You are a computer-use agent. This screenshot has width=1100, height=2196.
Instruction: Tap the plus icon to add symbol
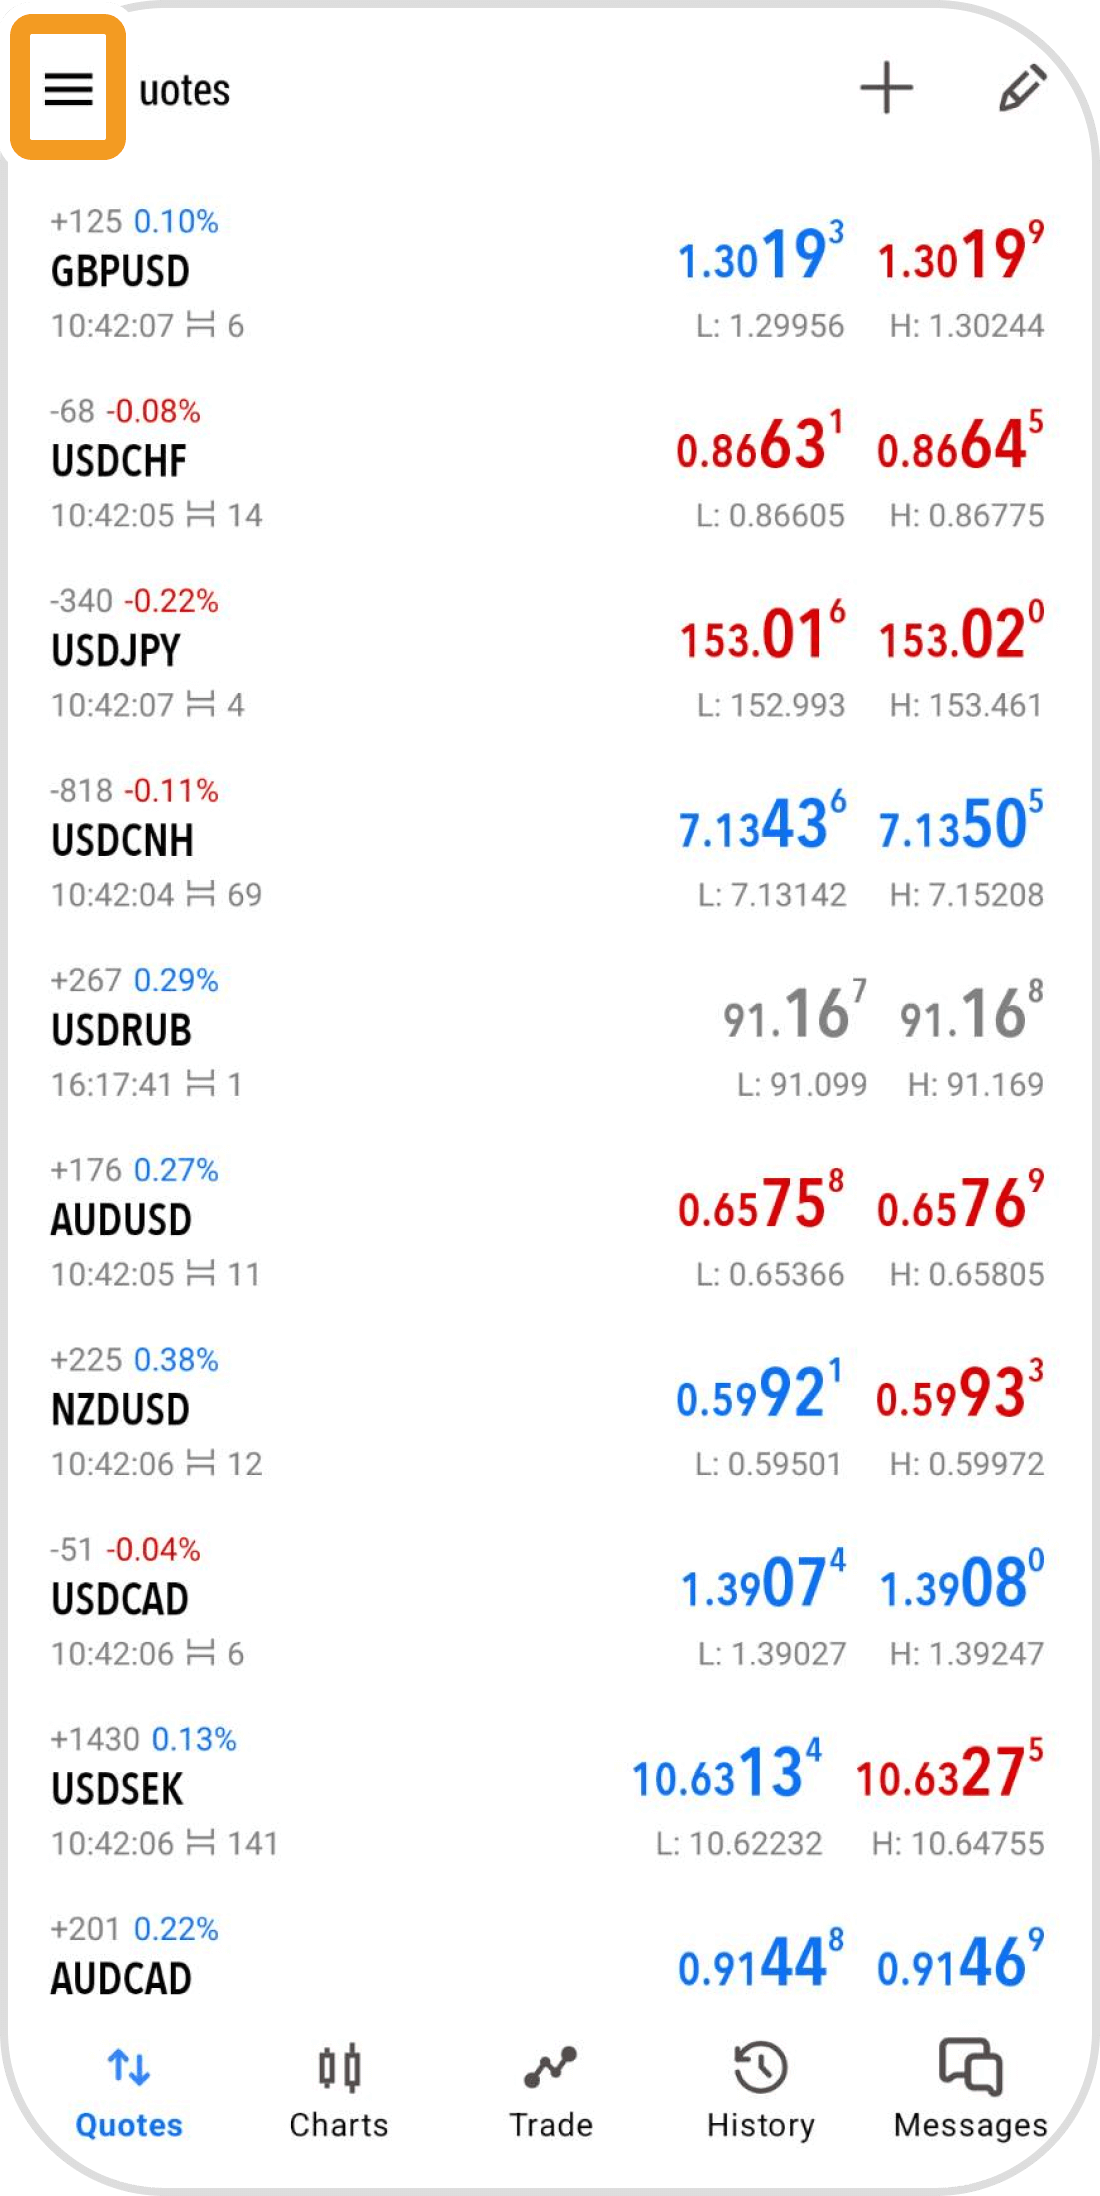(886, 88)
